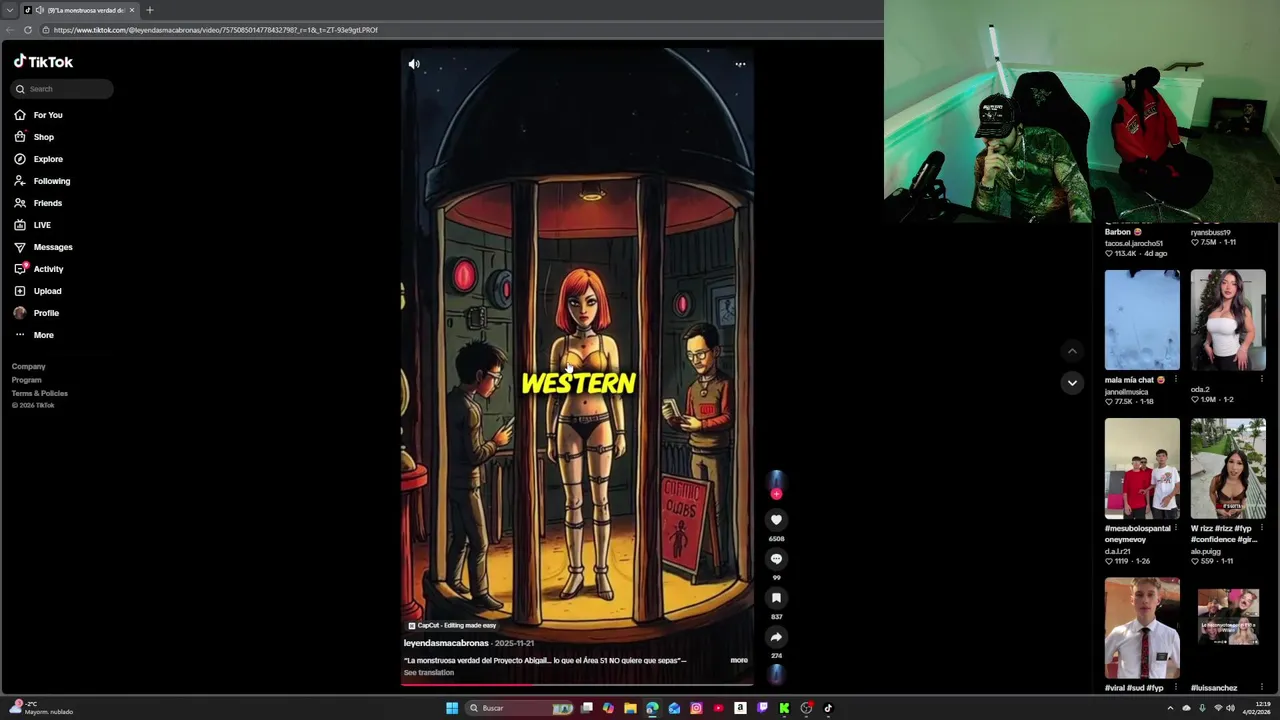Open the three-dot options on the video
The height and width of the screenshot is (720, 1280).
[x=740, y=64]
